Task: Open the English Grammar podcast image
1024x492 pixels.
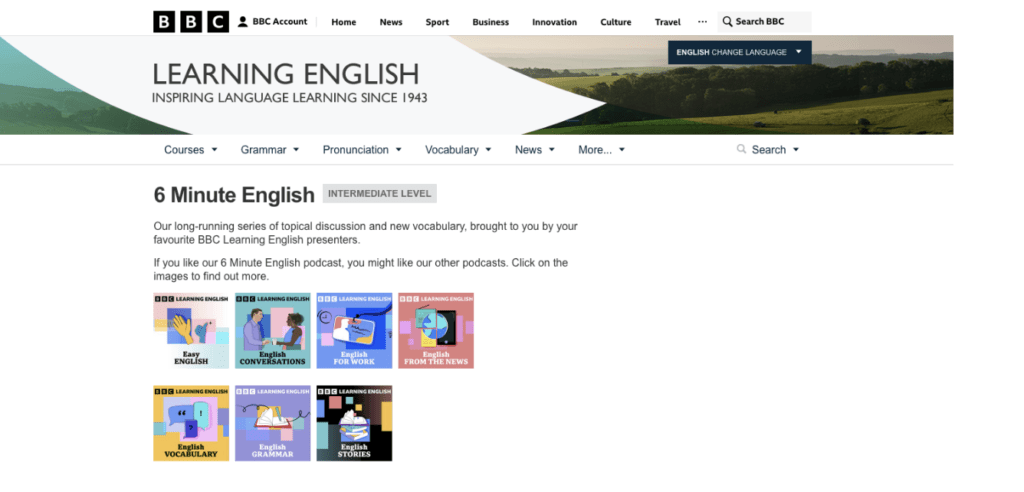Action: click(273, 423)
